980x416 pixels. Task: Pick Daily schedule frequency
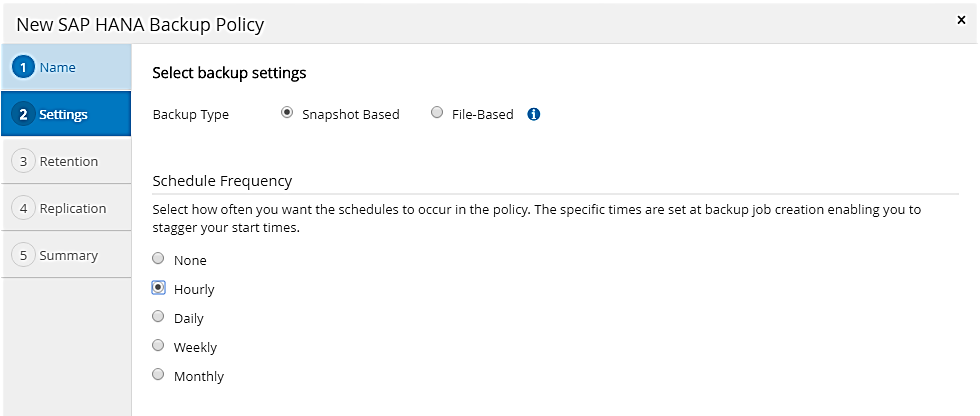click(158, 317)
